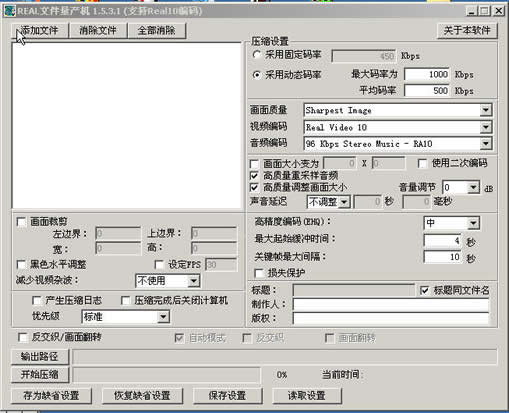Screen dimensions: 509x413
Task: Toggle the 使用二次编码 checkbox
Action: click(x=422, y=163)
